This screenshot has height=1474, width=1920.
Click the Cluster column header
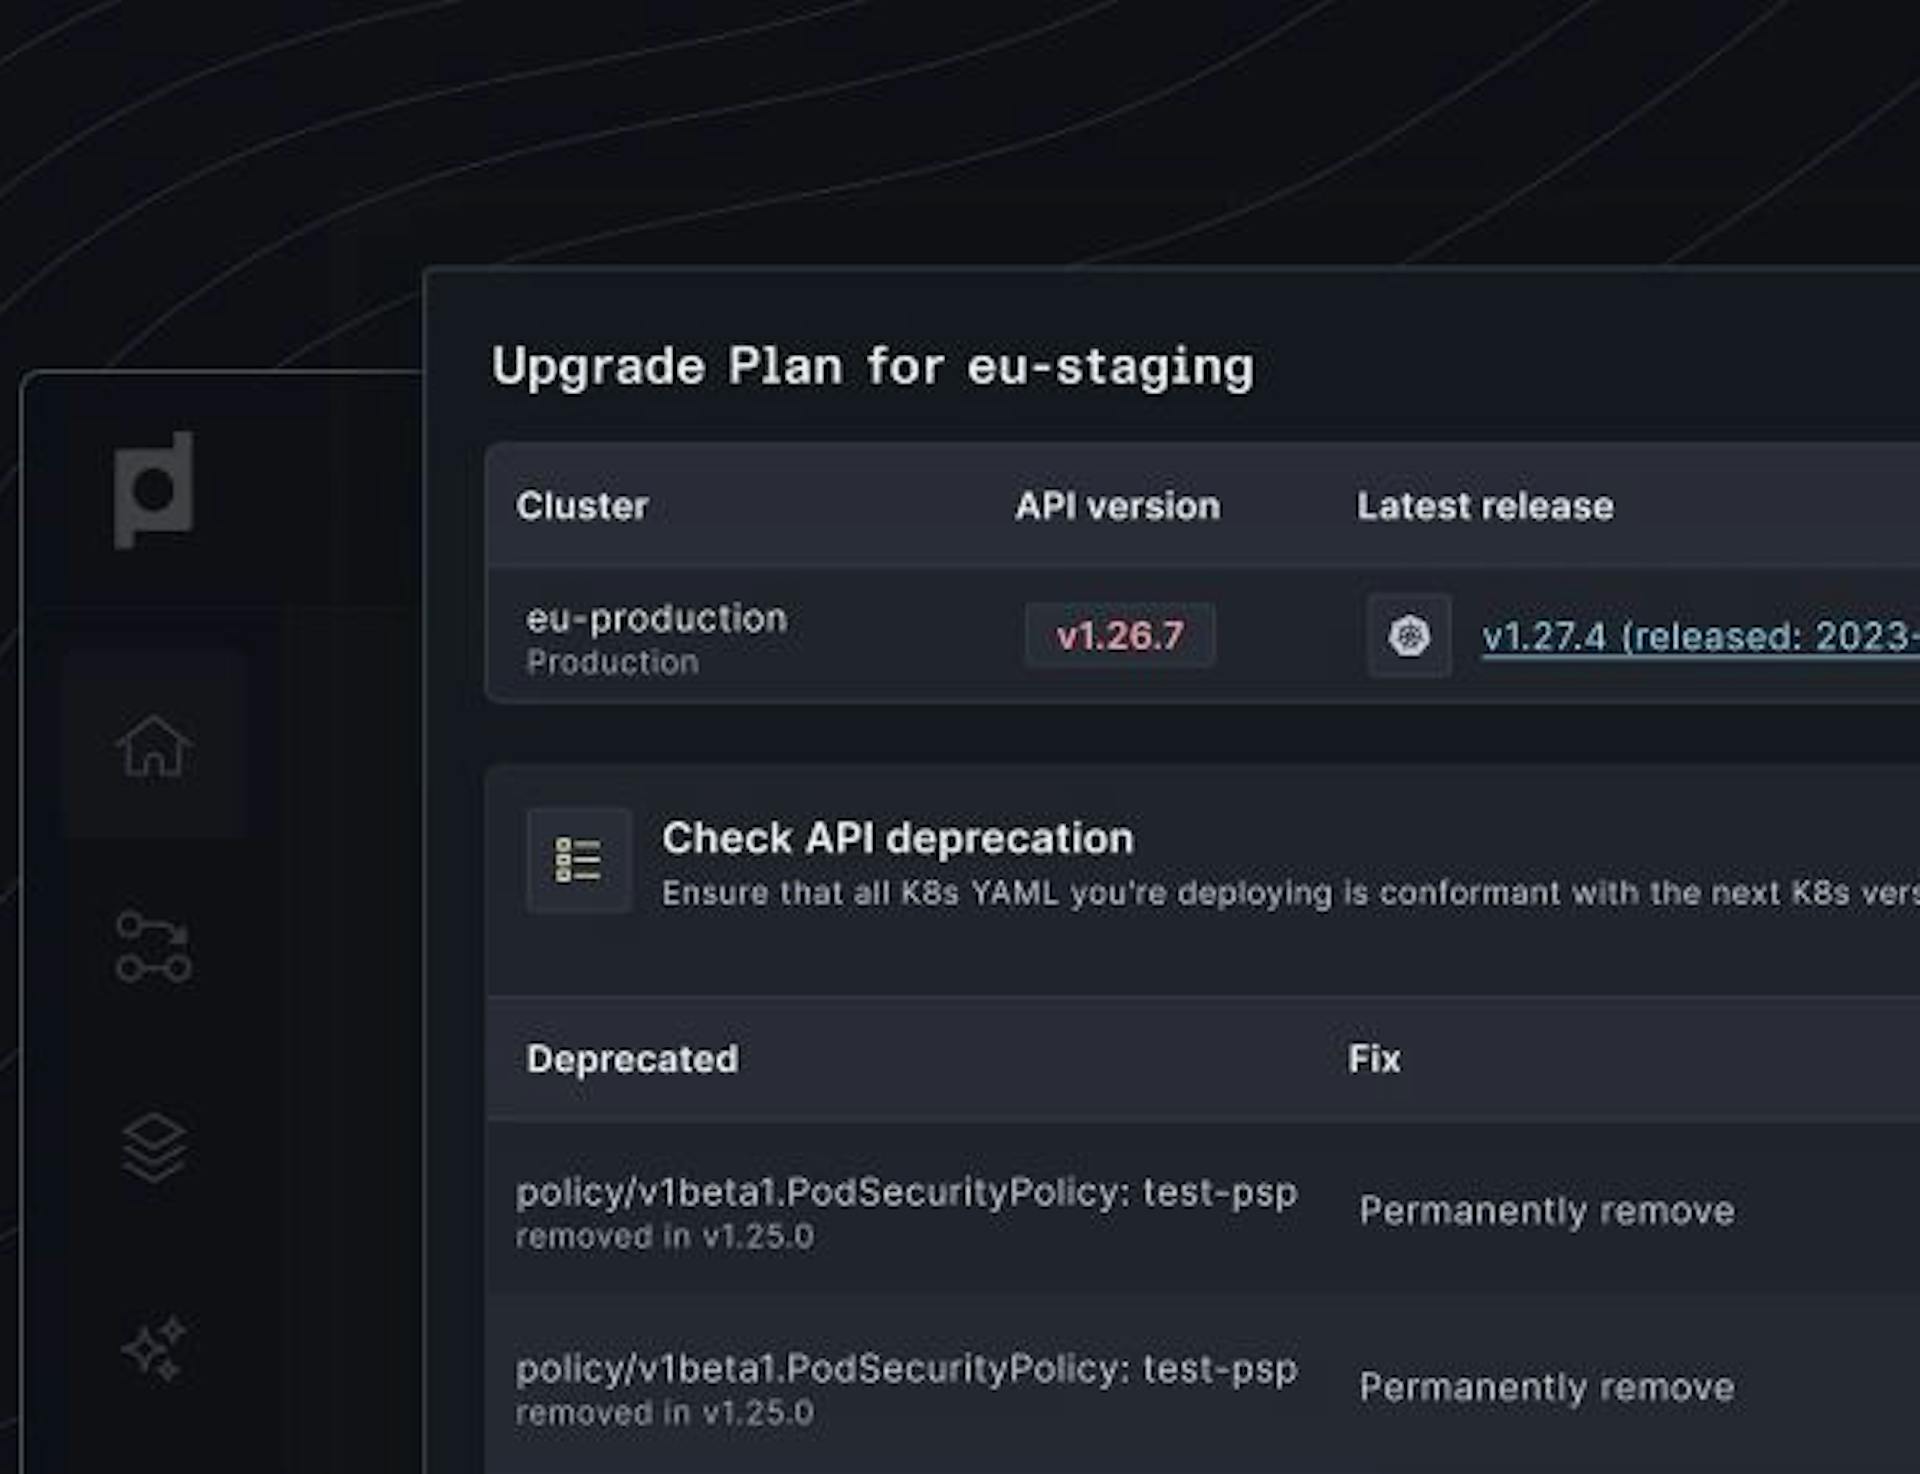coord(582,506)
